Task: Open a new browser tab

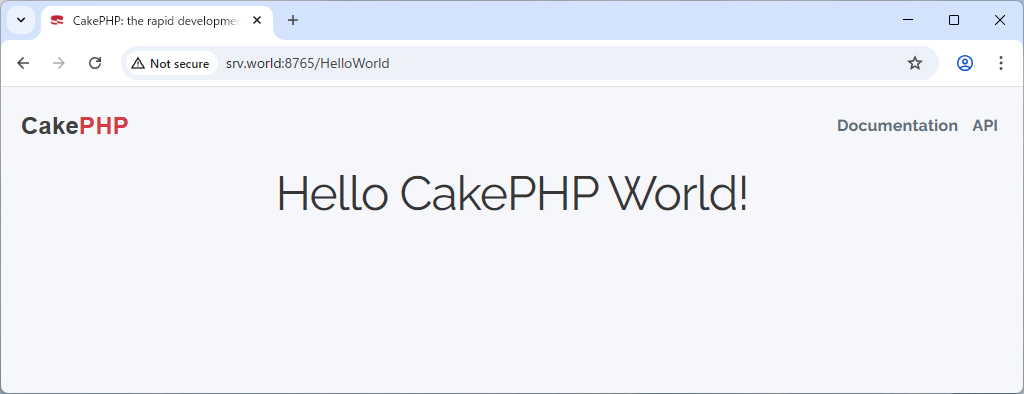Action: [293, 20]
